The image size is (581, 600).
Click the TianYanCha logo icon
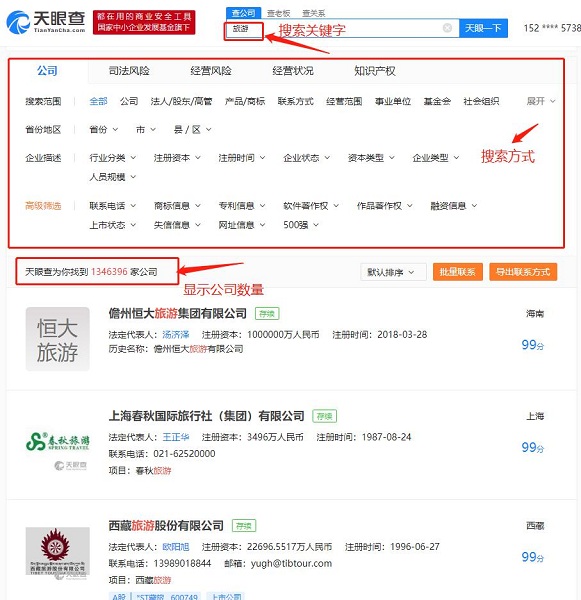coord(18,22)
